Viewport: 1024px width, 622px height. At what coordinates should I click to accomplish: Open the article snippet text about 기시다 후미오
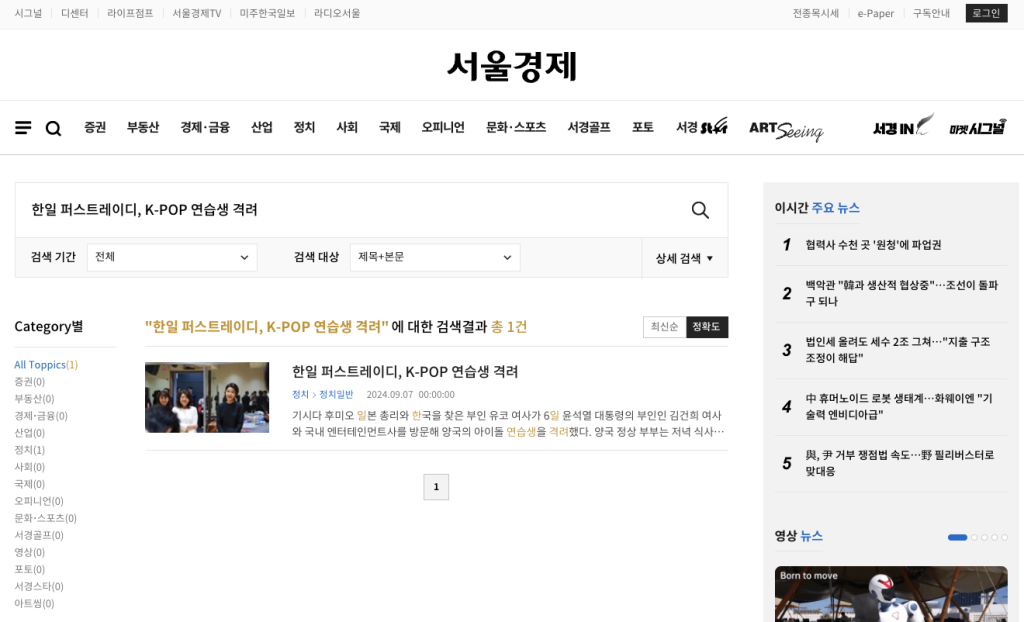pyautogui.click(x=508, y=423)
